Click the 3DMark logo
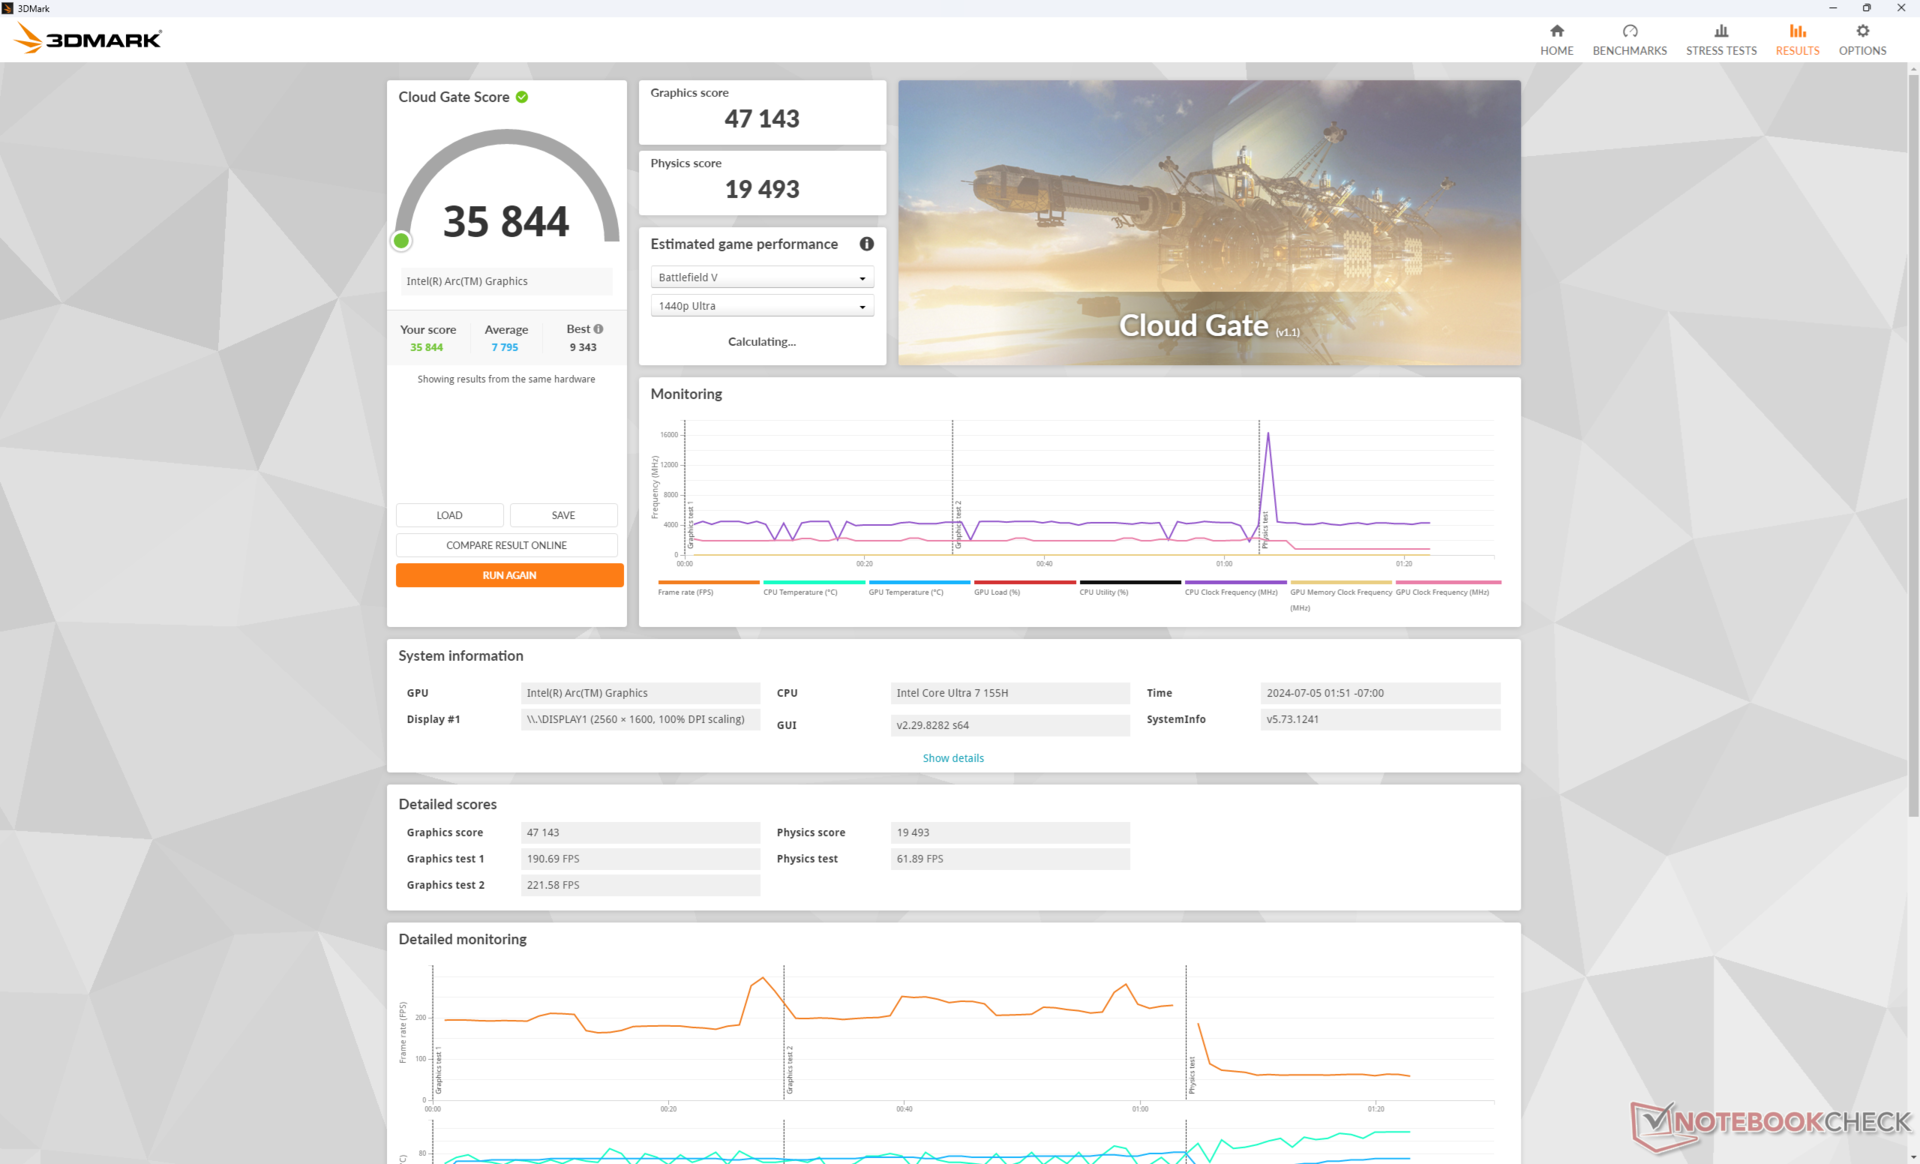This screenshot has width=1920, height=1164. (x=88, y=39)
